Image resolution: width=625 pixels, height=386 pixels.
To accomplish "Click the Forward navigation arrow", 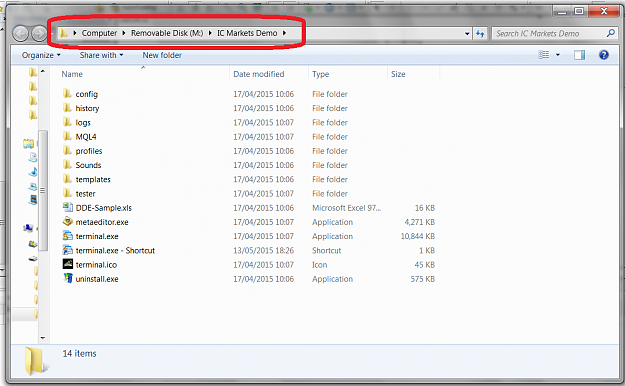I will click(39, 33).
